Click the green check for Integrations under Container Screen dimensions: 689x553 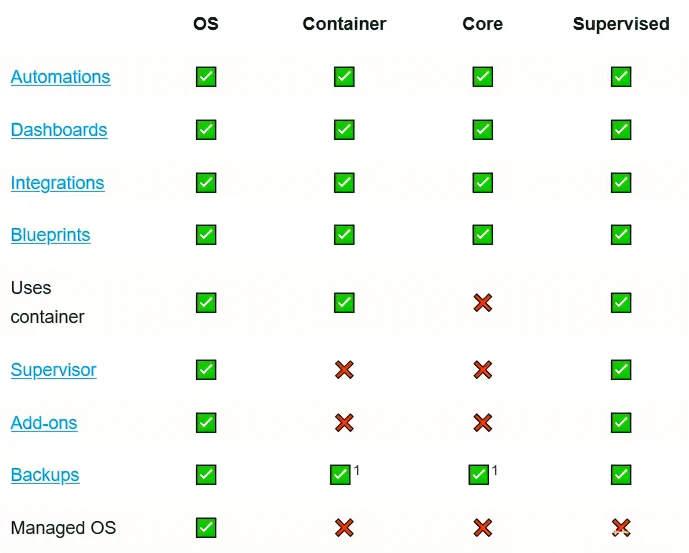[x=344, y=183]
